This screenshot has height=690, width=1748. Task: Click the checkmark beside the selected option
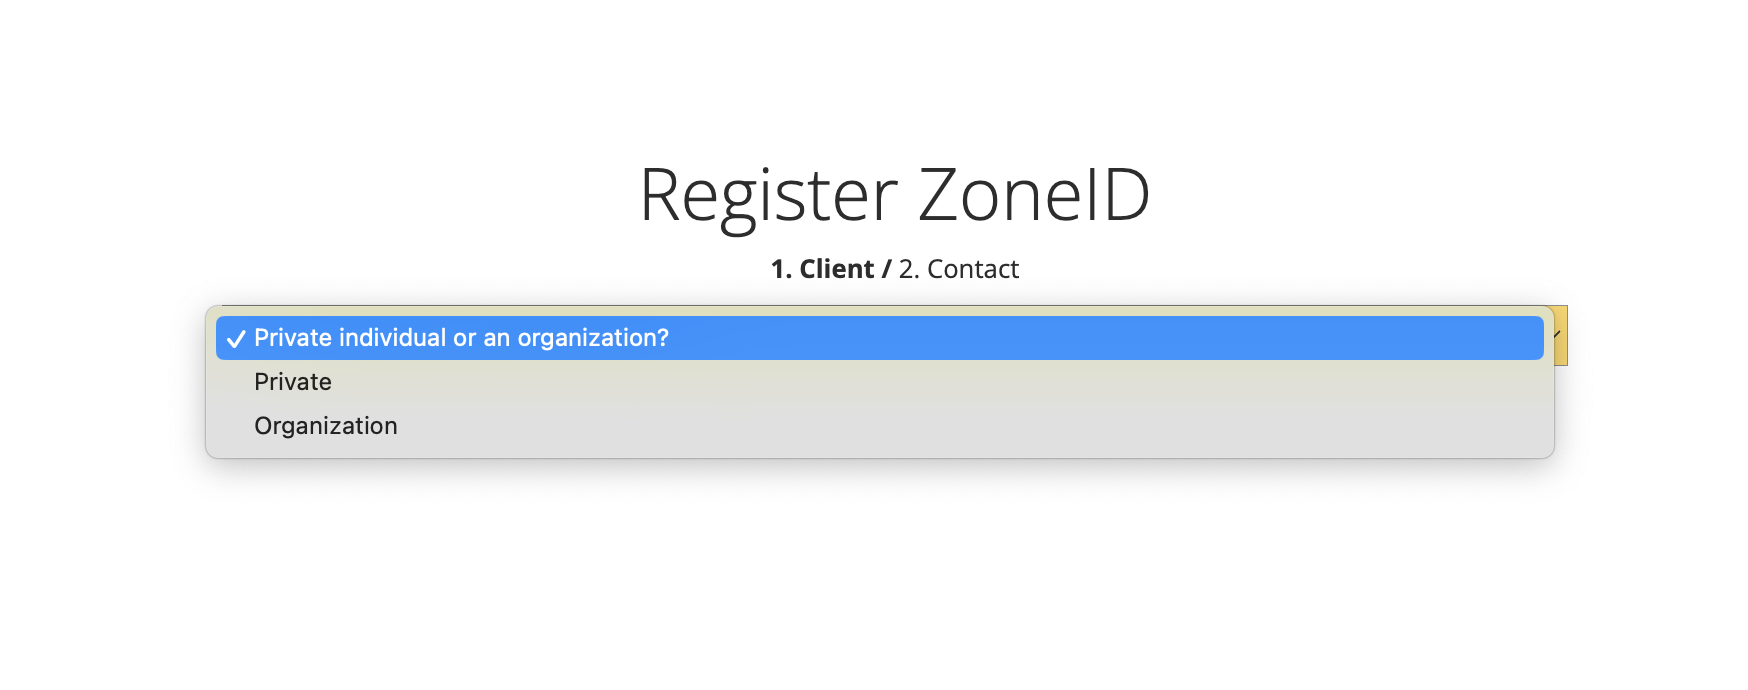[236, 339]
